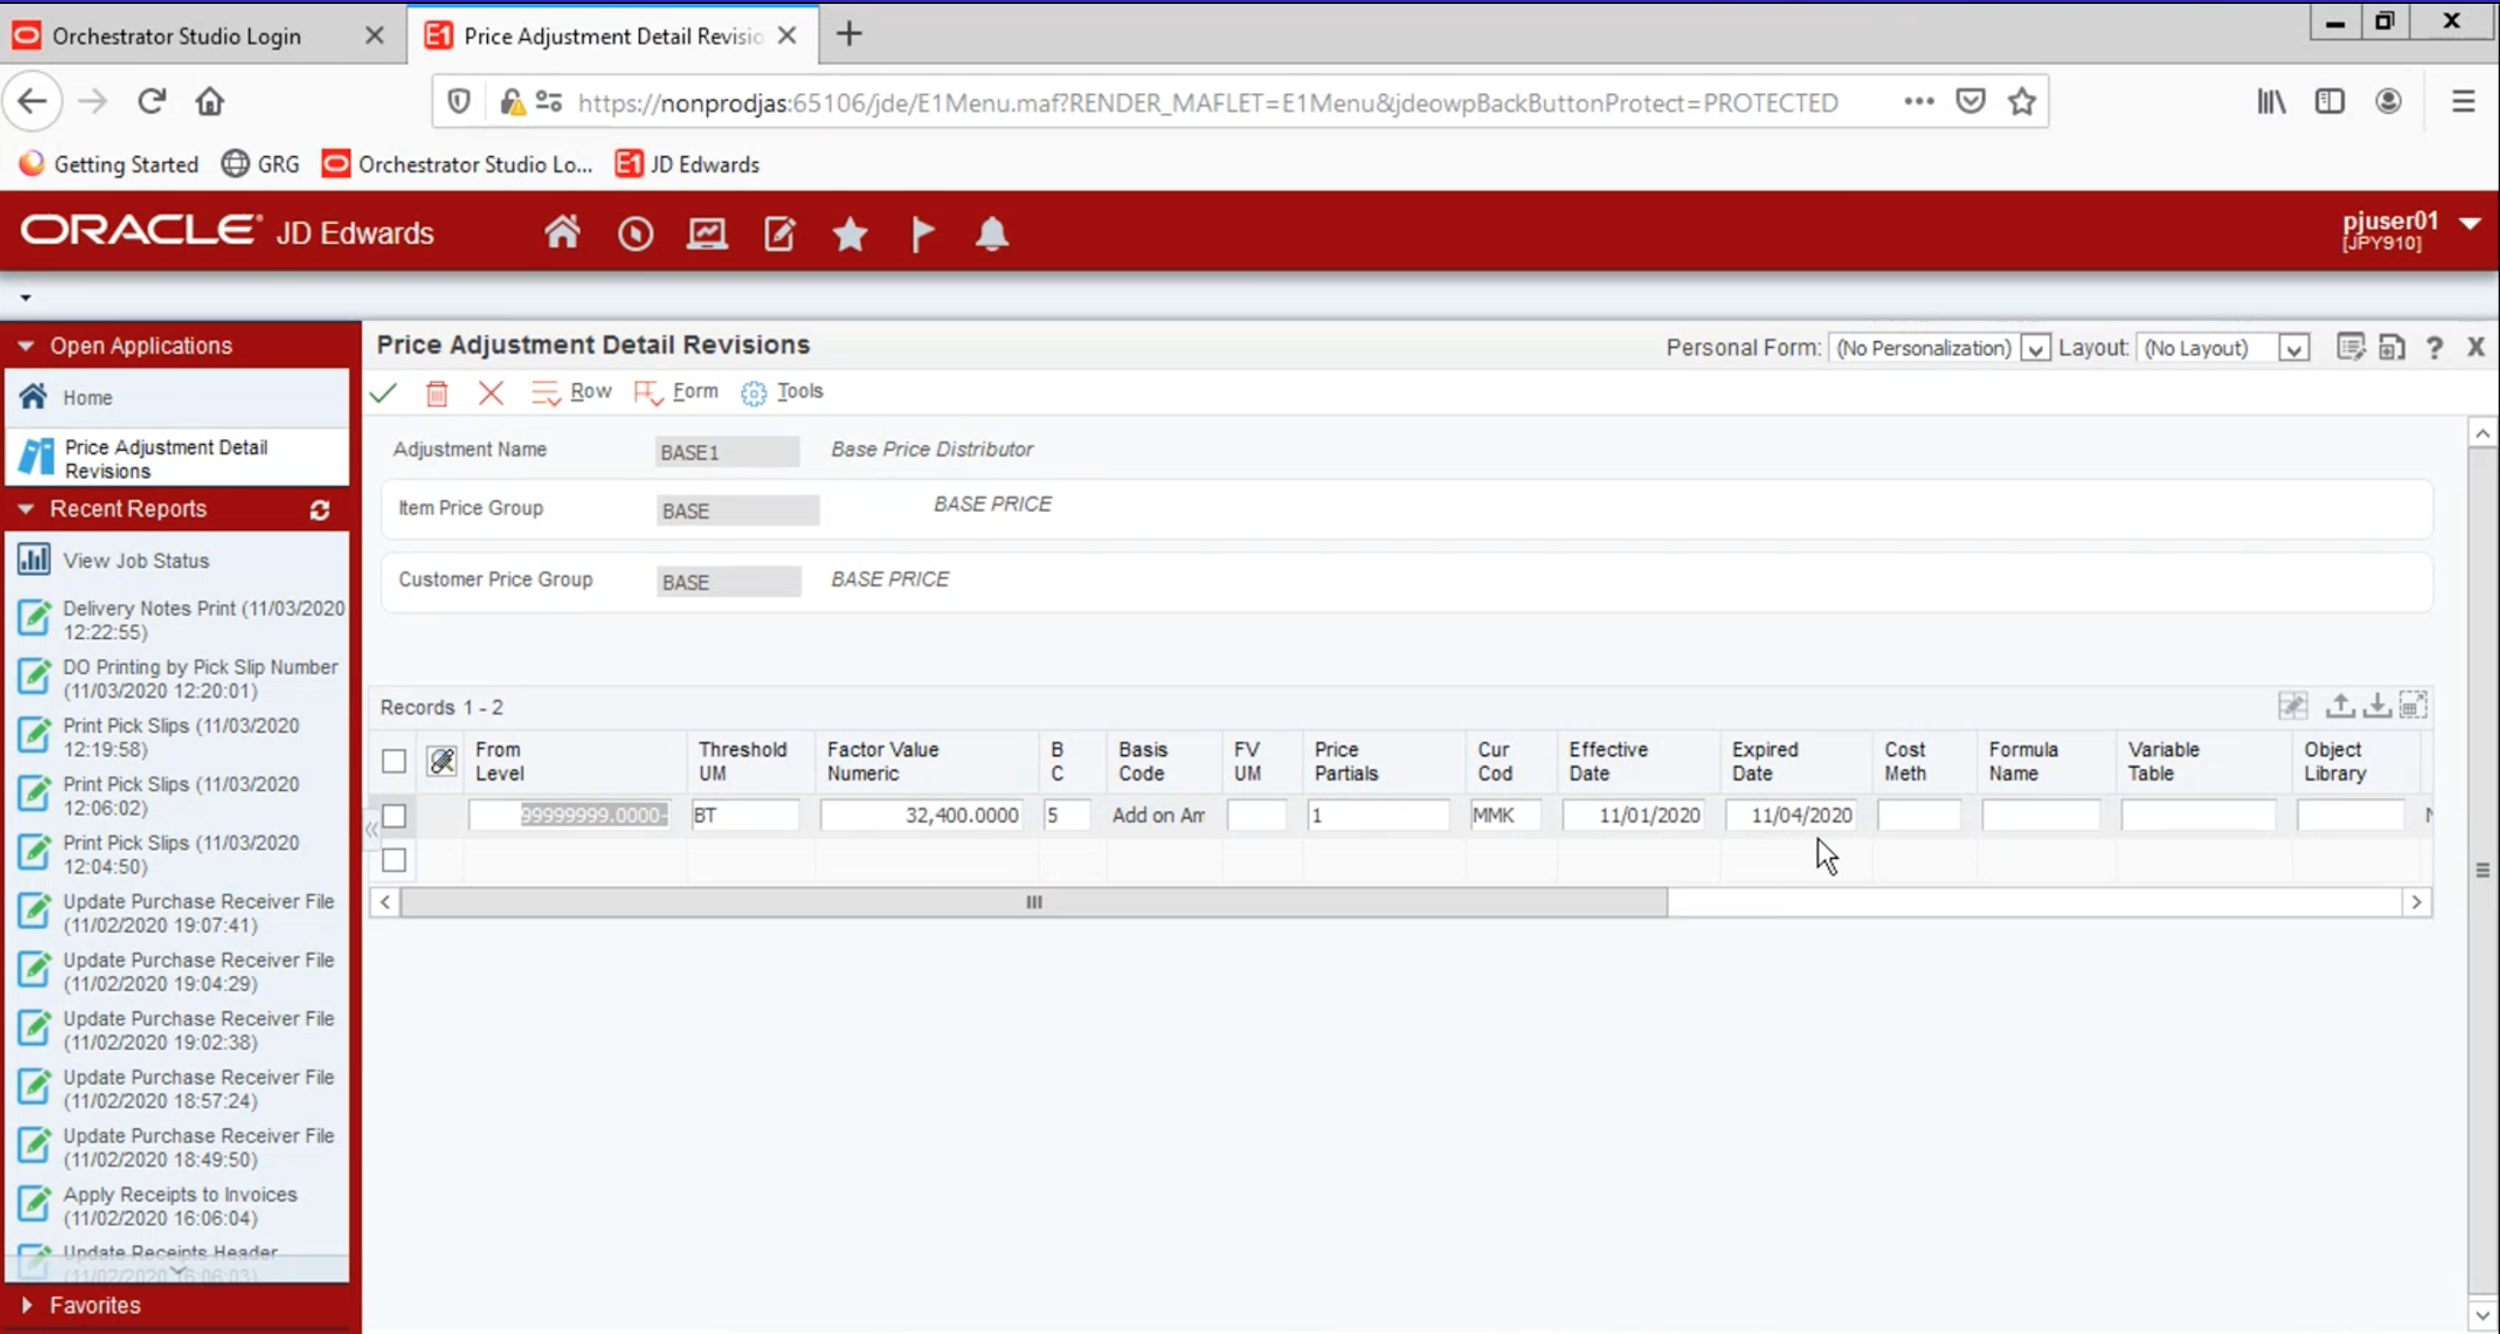Check the empty second row checkbox
Viewport: 2500px width, 1334px height.
(394, 860)
